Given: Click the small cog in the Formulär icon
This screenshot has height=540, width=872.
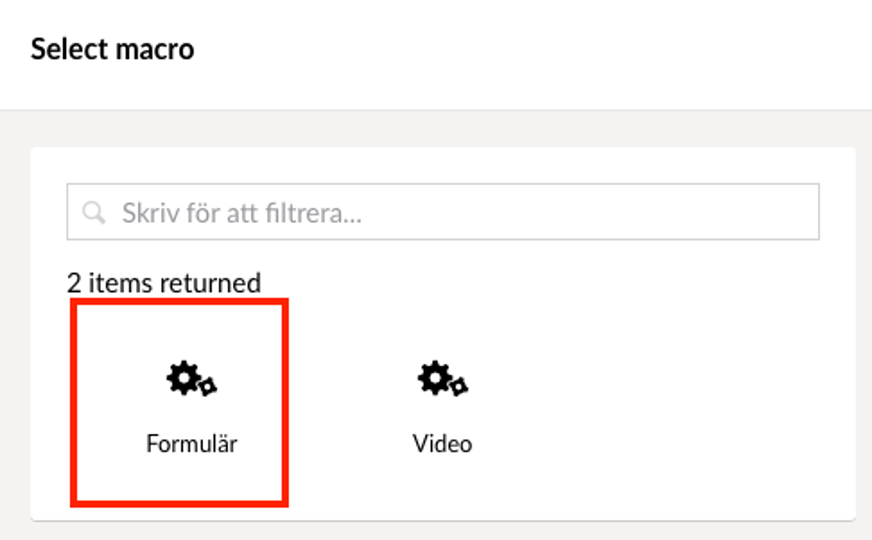Looking at the screenshot, I should pyautogui.click(x=208, y=387).
